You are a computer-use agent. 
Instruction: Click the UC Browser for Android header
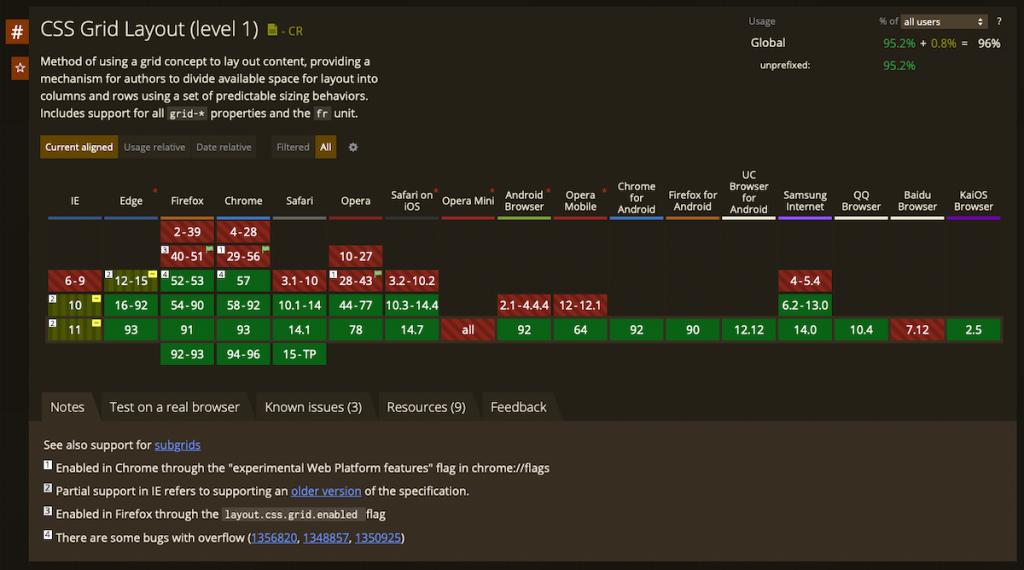(749, 193)
